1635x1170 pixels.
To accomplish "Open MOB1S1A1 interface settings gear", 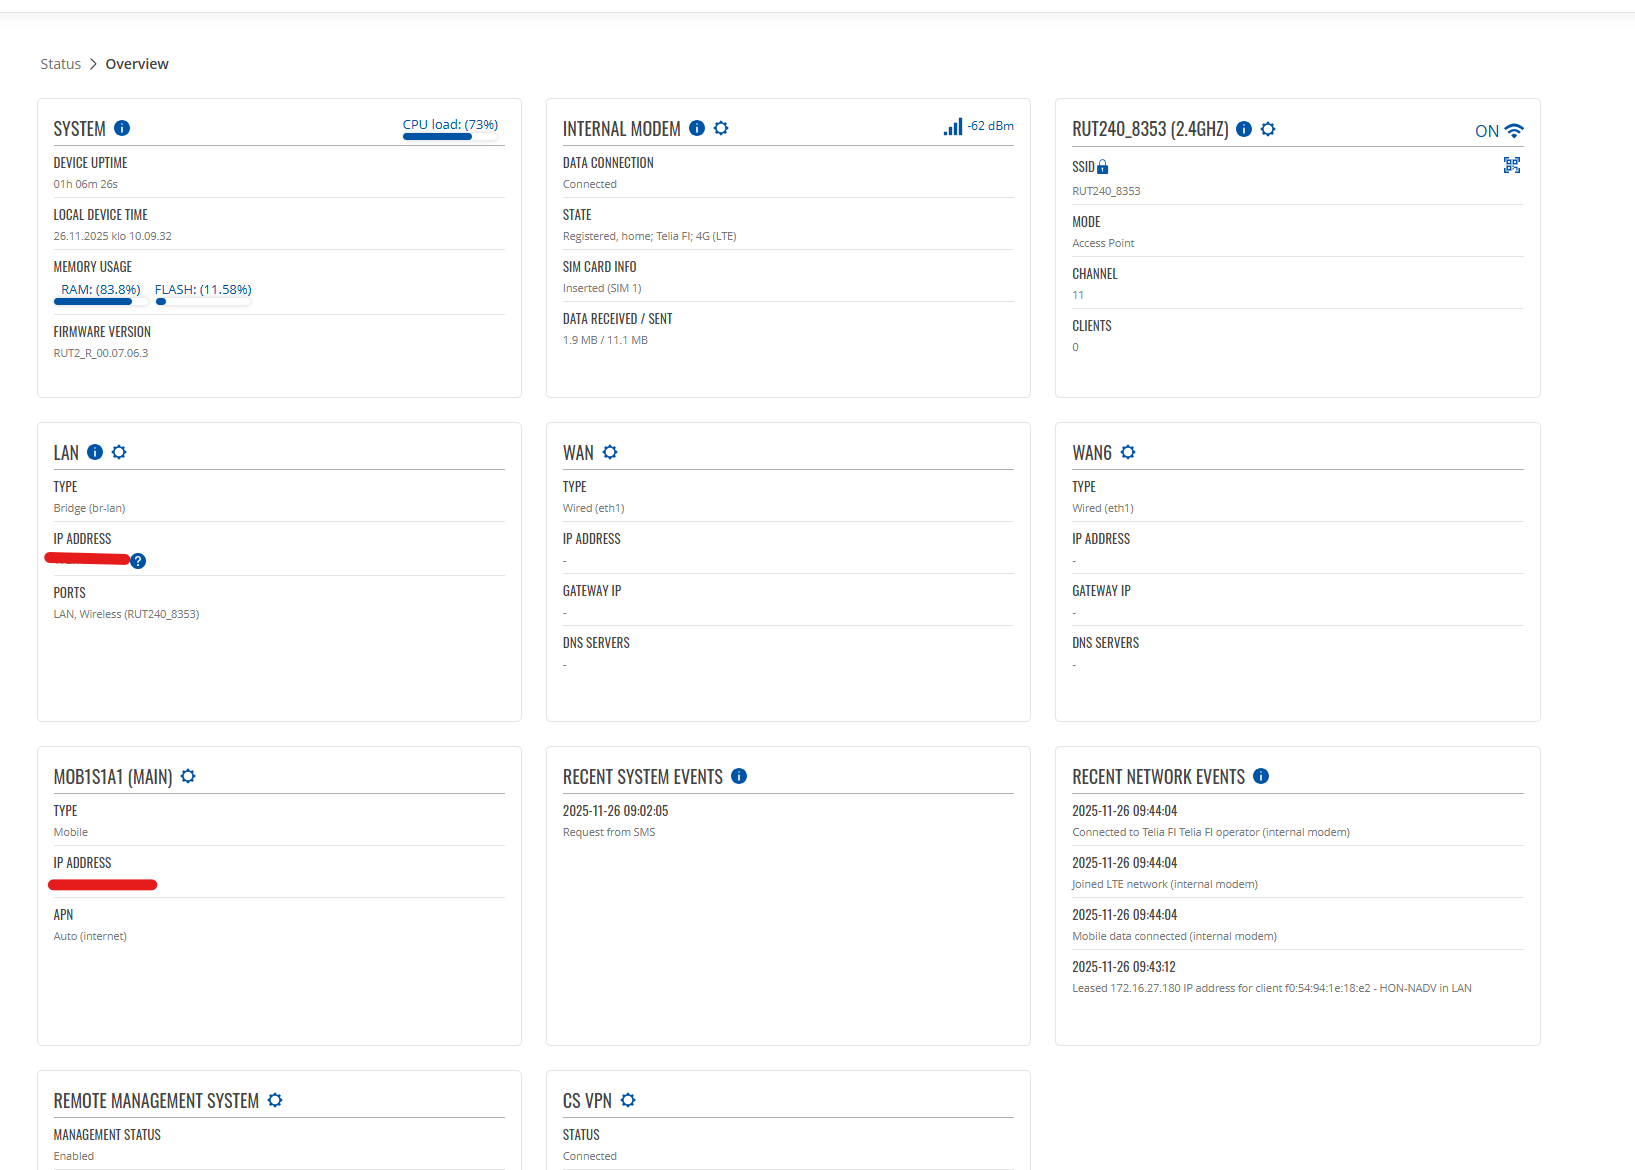I will [x=188, y=776].
